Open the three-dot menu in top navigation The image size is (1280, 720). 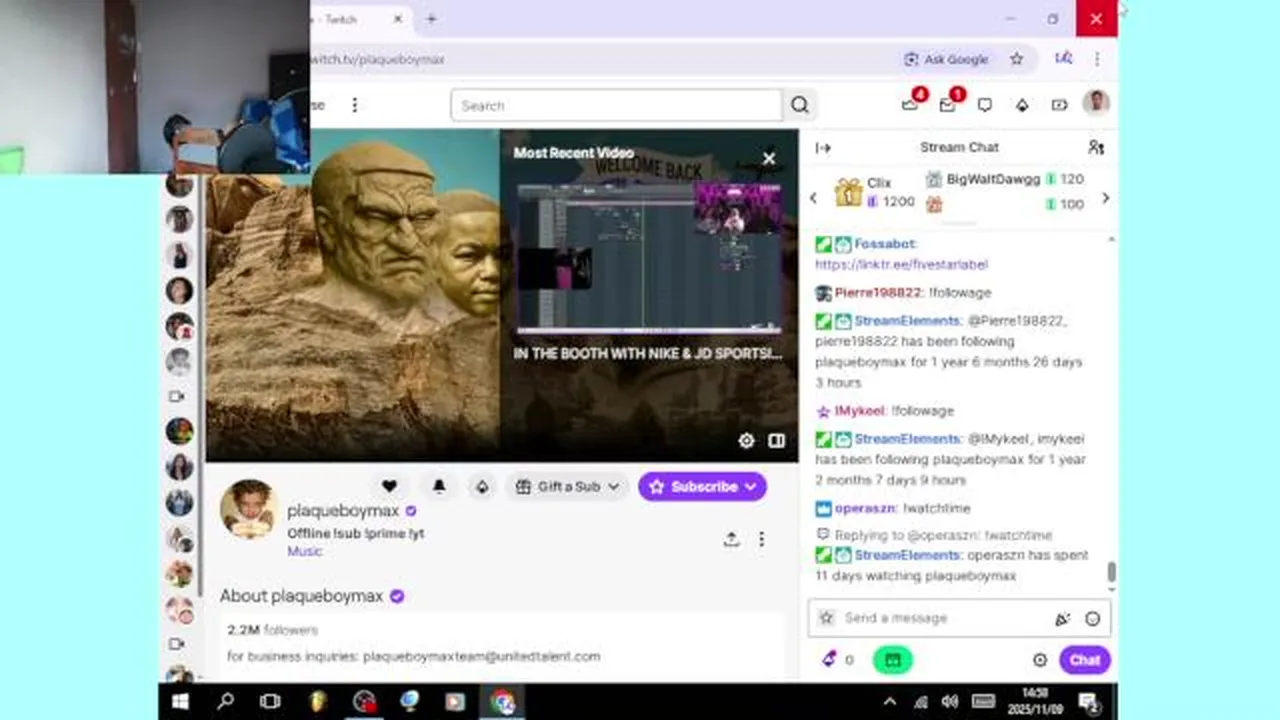tap(354, 105)
